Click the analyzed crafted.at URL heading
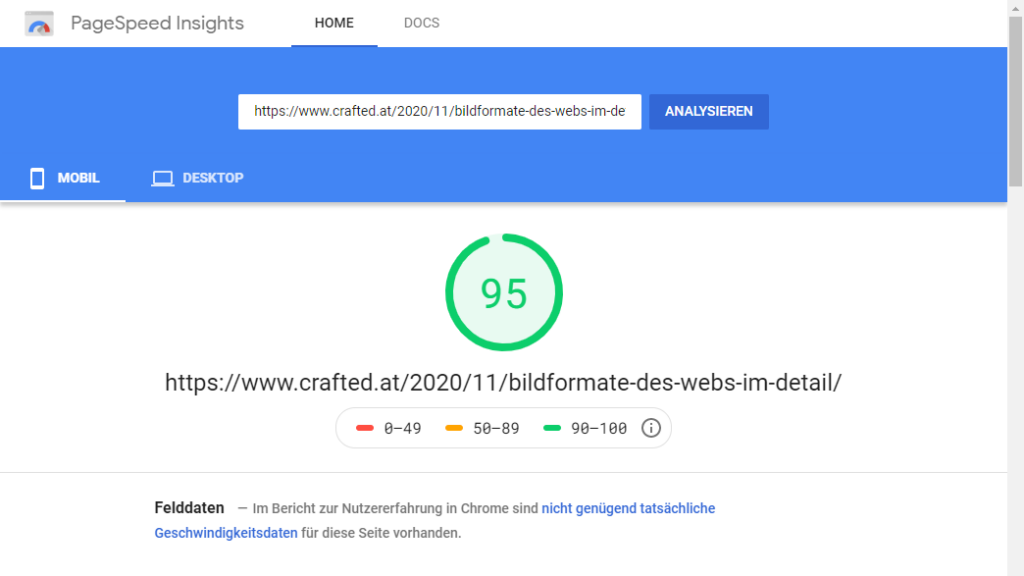The image size is (1024, 576). [503, 383]
